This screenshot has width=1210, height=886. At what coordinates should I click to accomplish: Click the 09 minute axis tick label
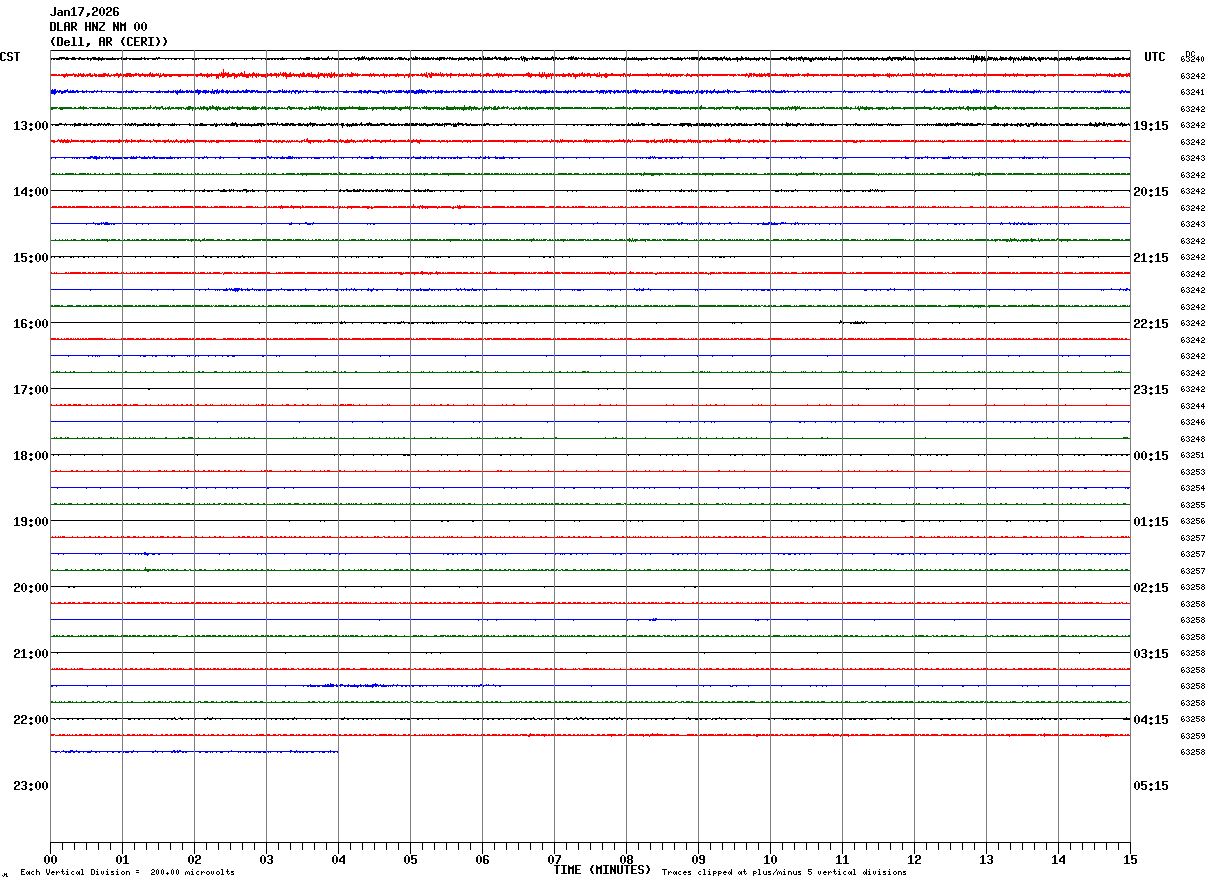pyautogui.click(x=698, y=860)
